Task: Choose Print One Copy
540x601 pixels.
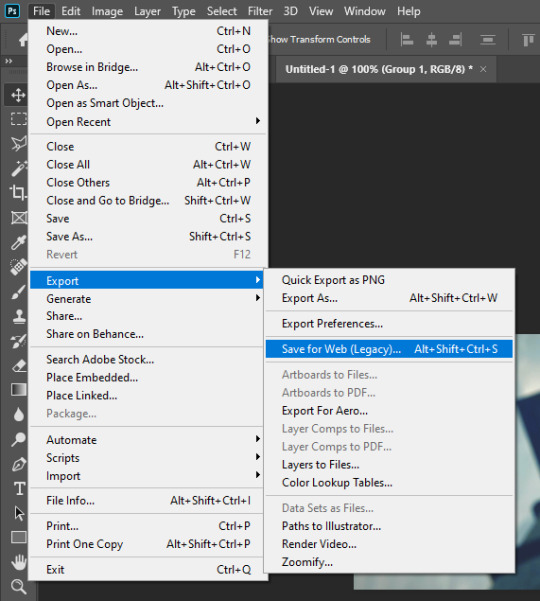Action: (x=147, y=544)
